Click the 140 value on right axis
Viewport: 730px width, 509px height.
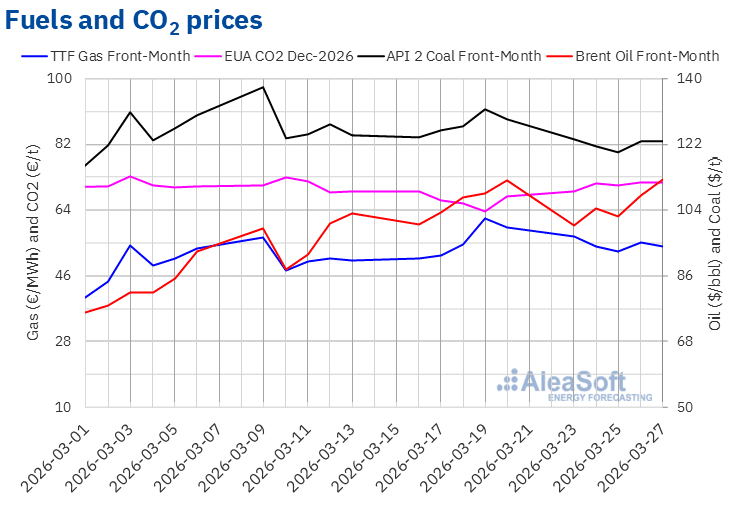point(691,79)
